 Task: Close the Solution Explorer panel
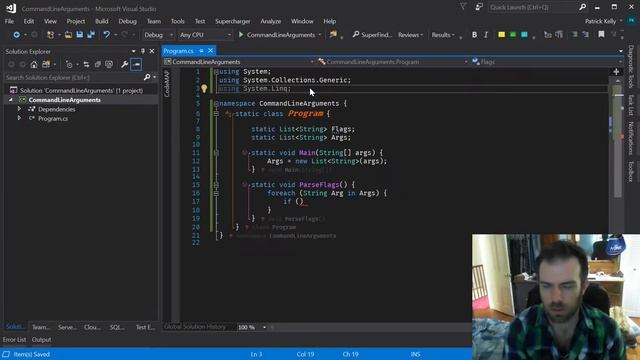(x=152, y=51)
